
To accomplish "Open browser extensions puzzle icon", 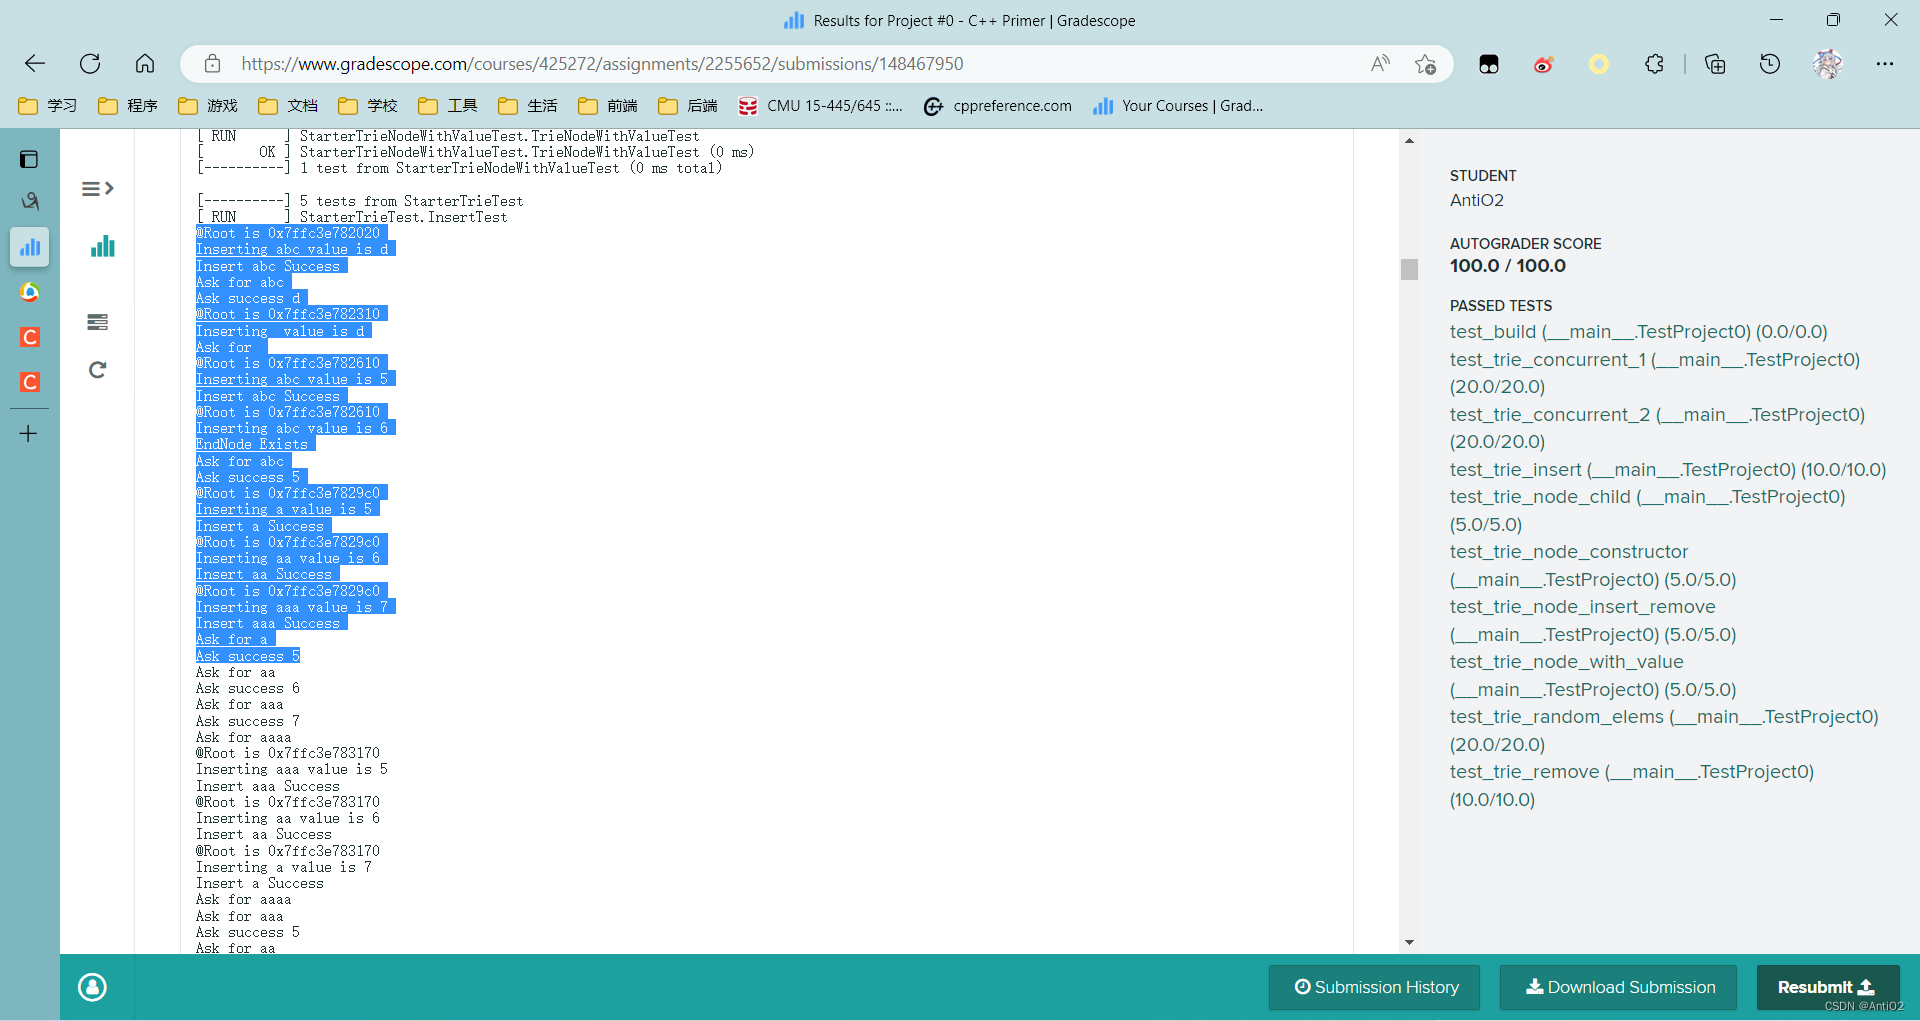I will pyautogui.click(x=1654, y=64).
